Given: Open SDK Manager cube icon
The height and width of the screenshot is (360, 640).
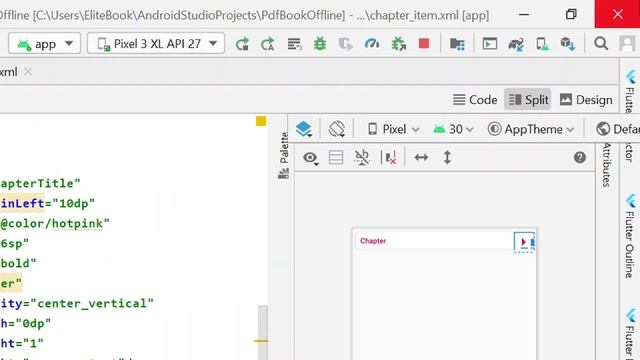Looking at the screenshot, I should click(568, 44).
